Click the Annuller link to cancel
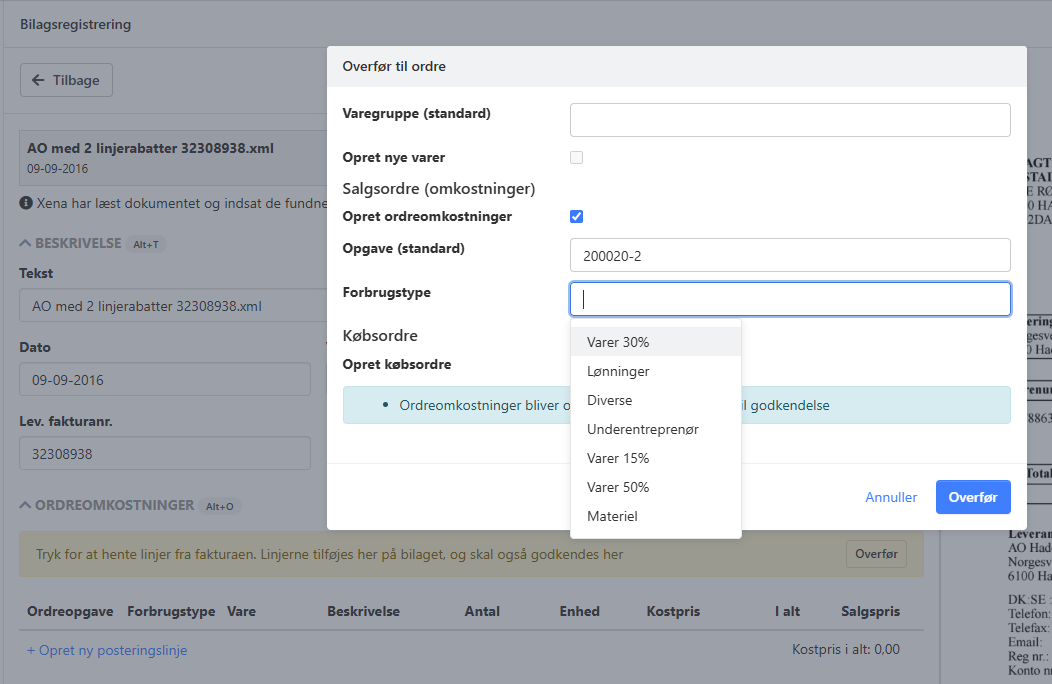The height and width of the screenshot is (684, 1052). [x=891, y=497]
